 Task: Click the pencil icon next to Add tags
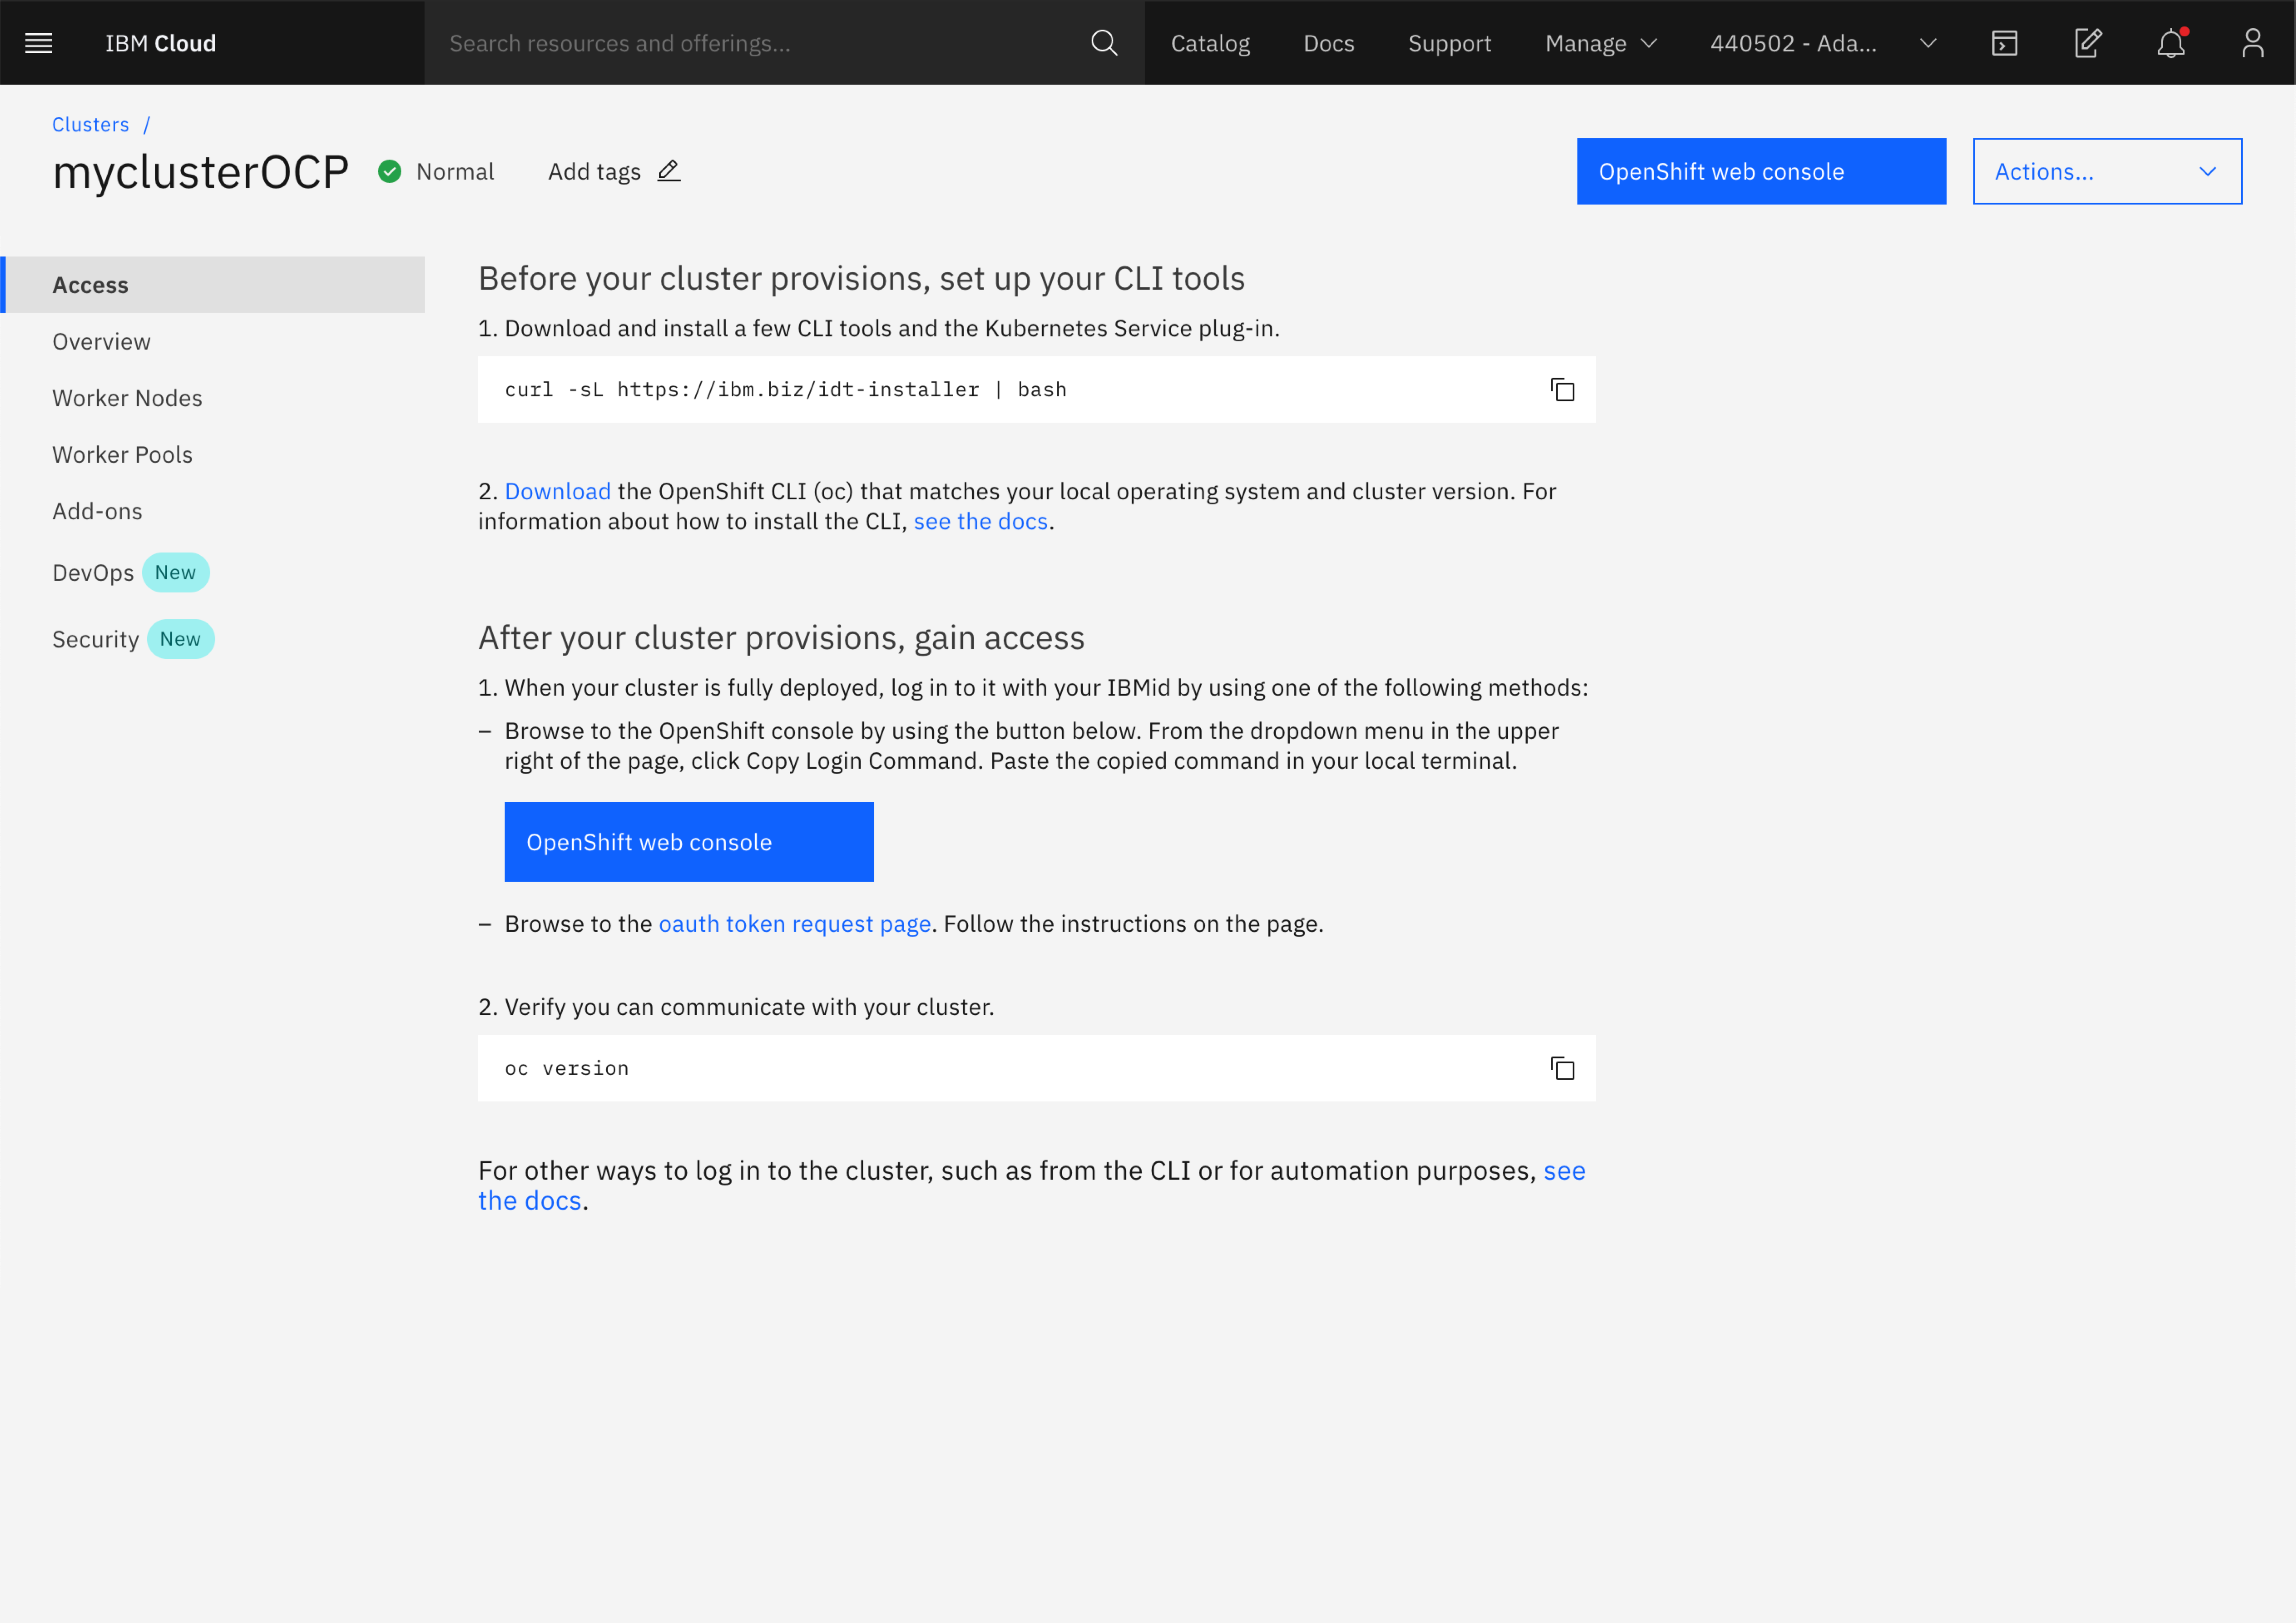[x=669, y=171]
